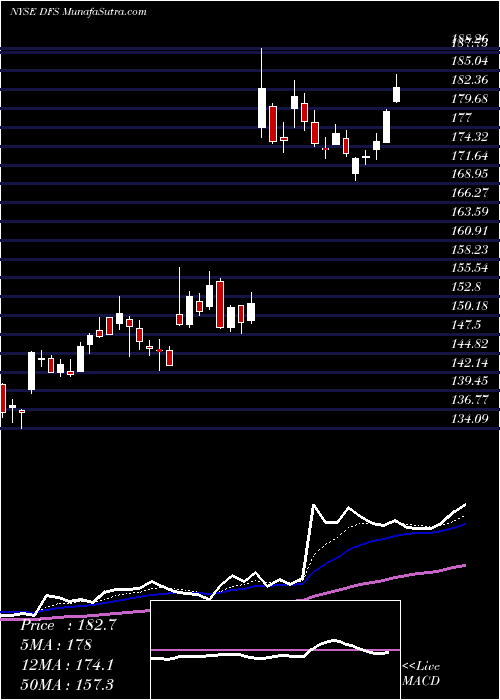Screen dimensions: 500x700
Task: Select the 163.59 price label
Action: [x=470, y=212]
